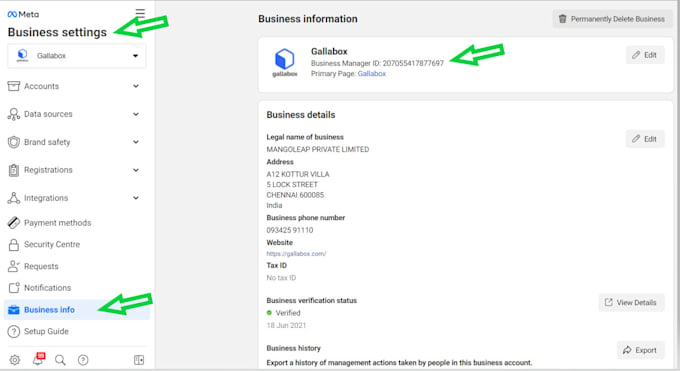
Task: Open Payment methods menu item
Action: click(77, 223)
